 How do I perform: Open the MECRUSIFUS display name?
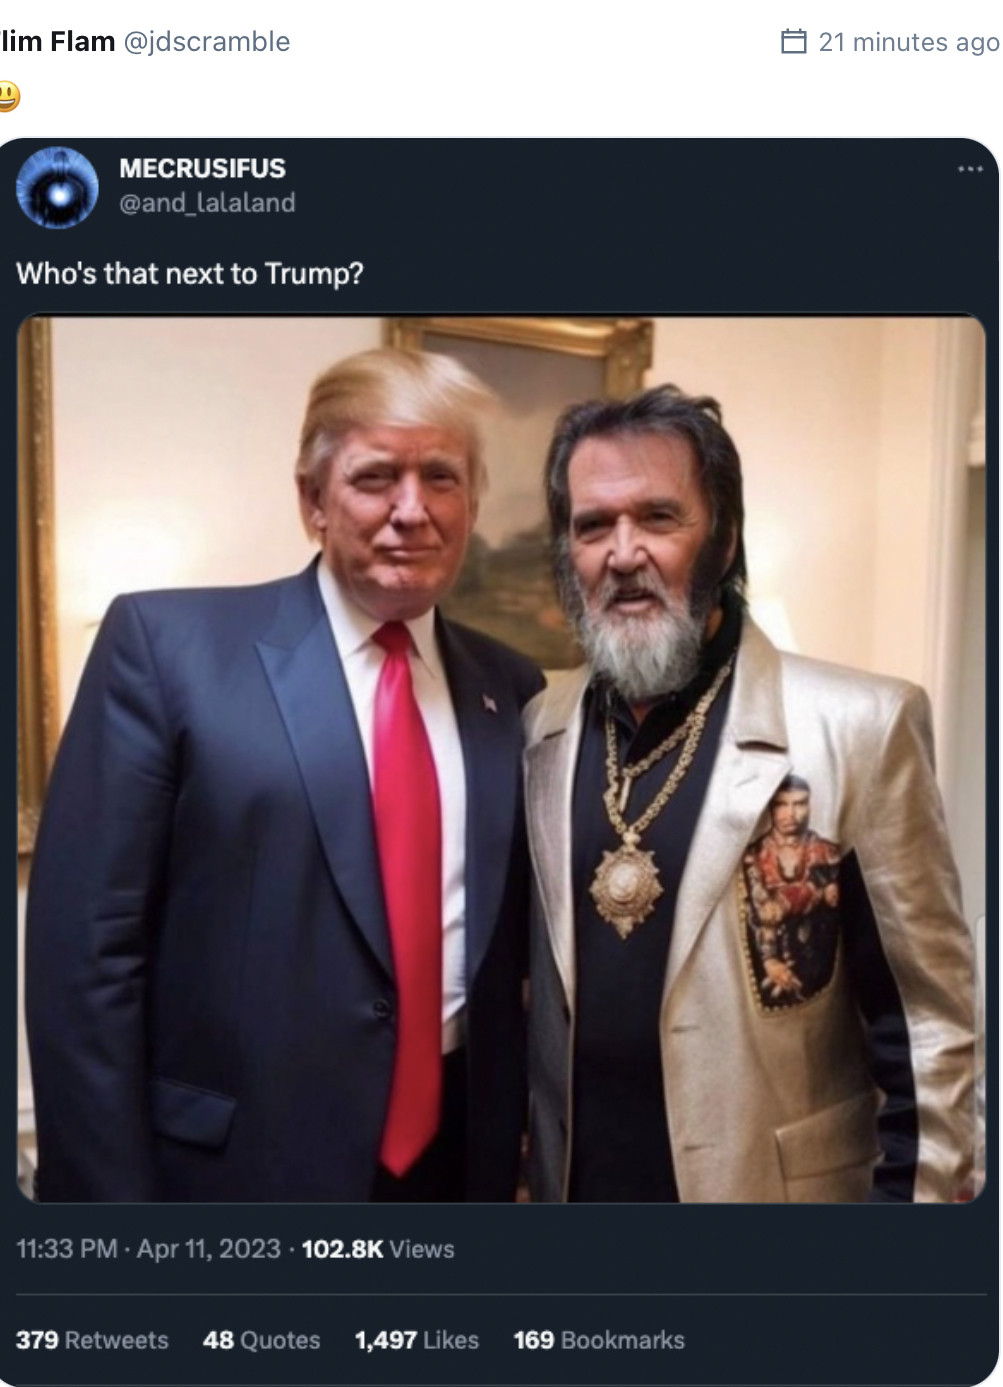pyautogui.click(x=202, y=168)
